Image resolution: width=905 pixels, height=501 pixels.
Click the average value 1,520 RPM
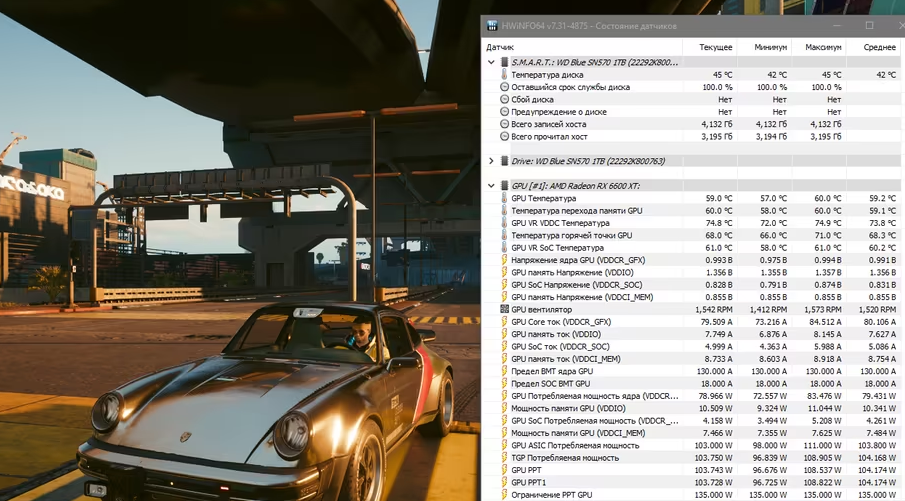point(877,309)
